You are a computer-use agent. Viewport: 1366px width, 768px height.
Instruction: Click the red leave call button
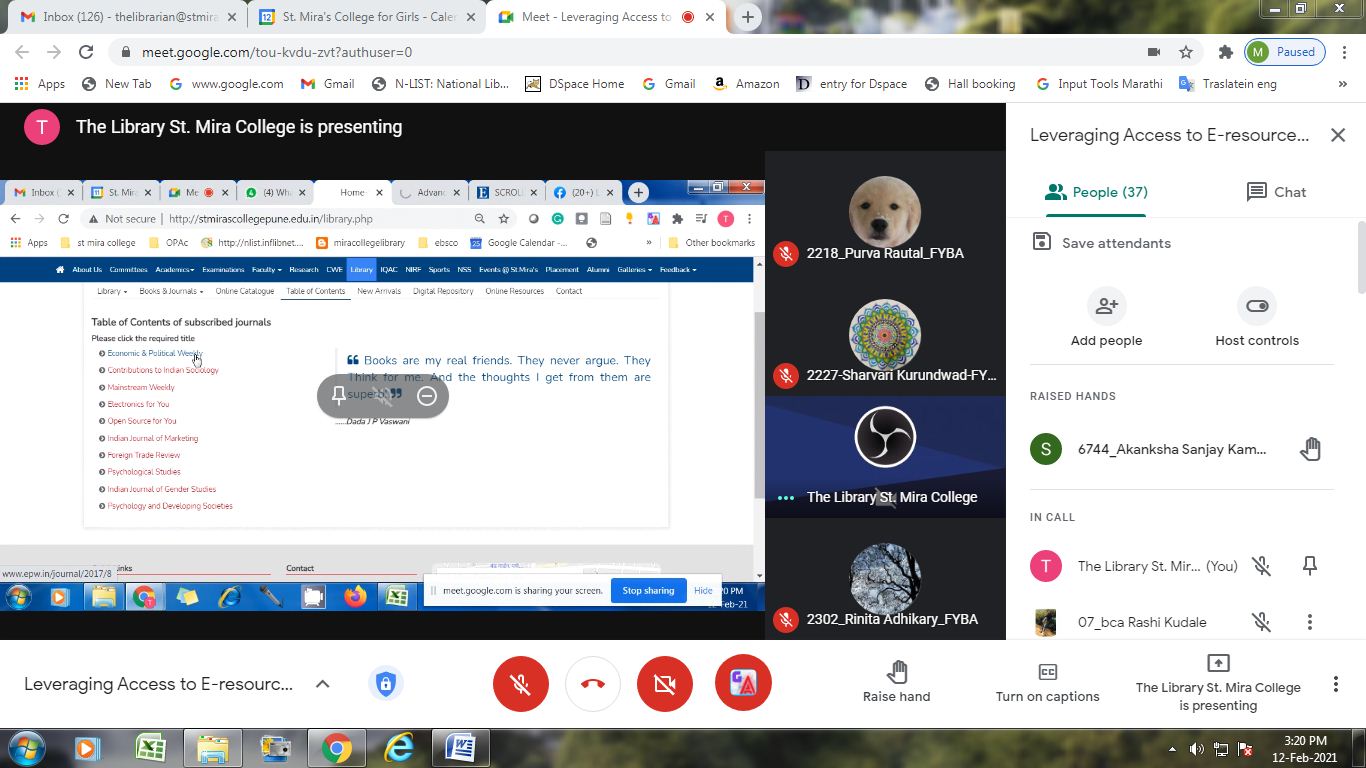(593, 684)
